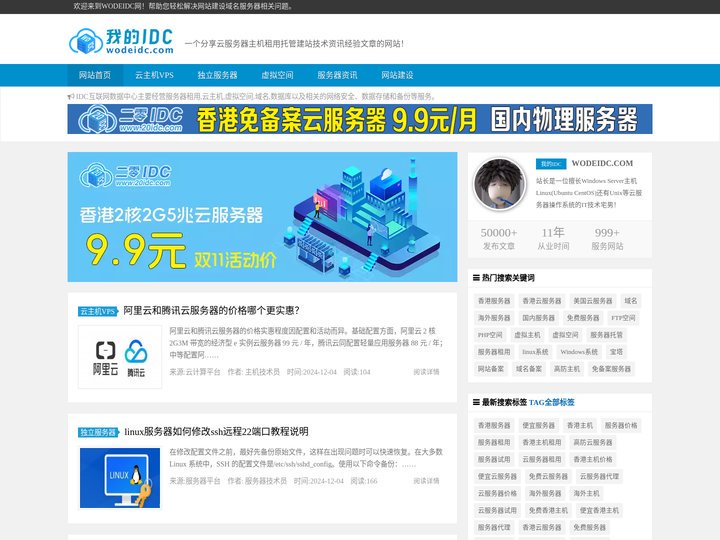Click the 免费云服务器 tag

(x=548, y=476)
